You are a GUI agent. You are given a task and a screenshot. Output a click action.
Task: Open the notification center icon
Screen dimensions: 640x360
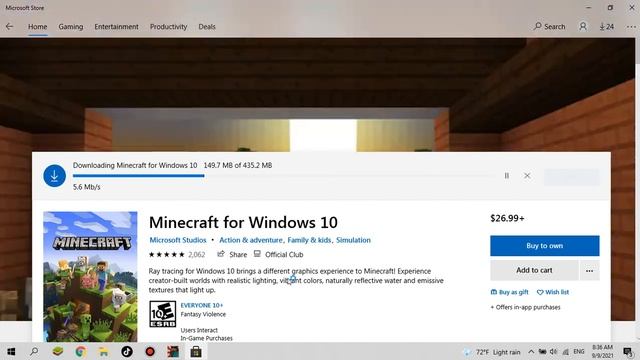[628, 351]
